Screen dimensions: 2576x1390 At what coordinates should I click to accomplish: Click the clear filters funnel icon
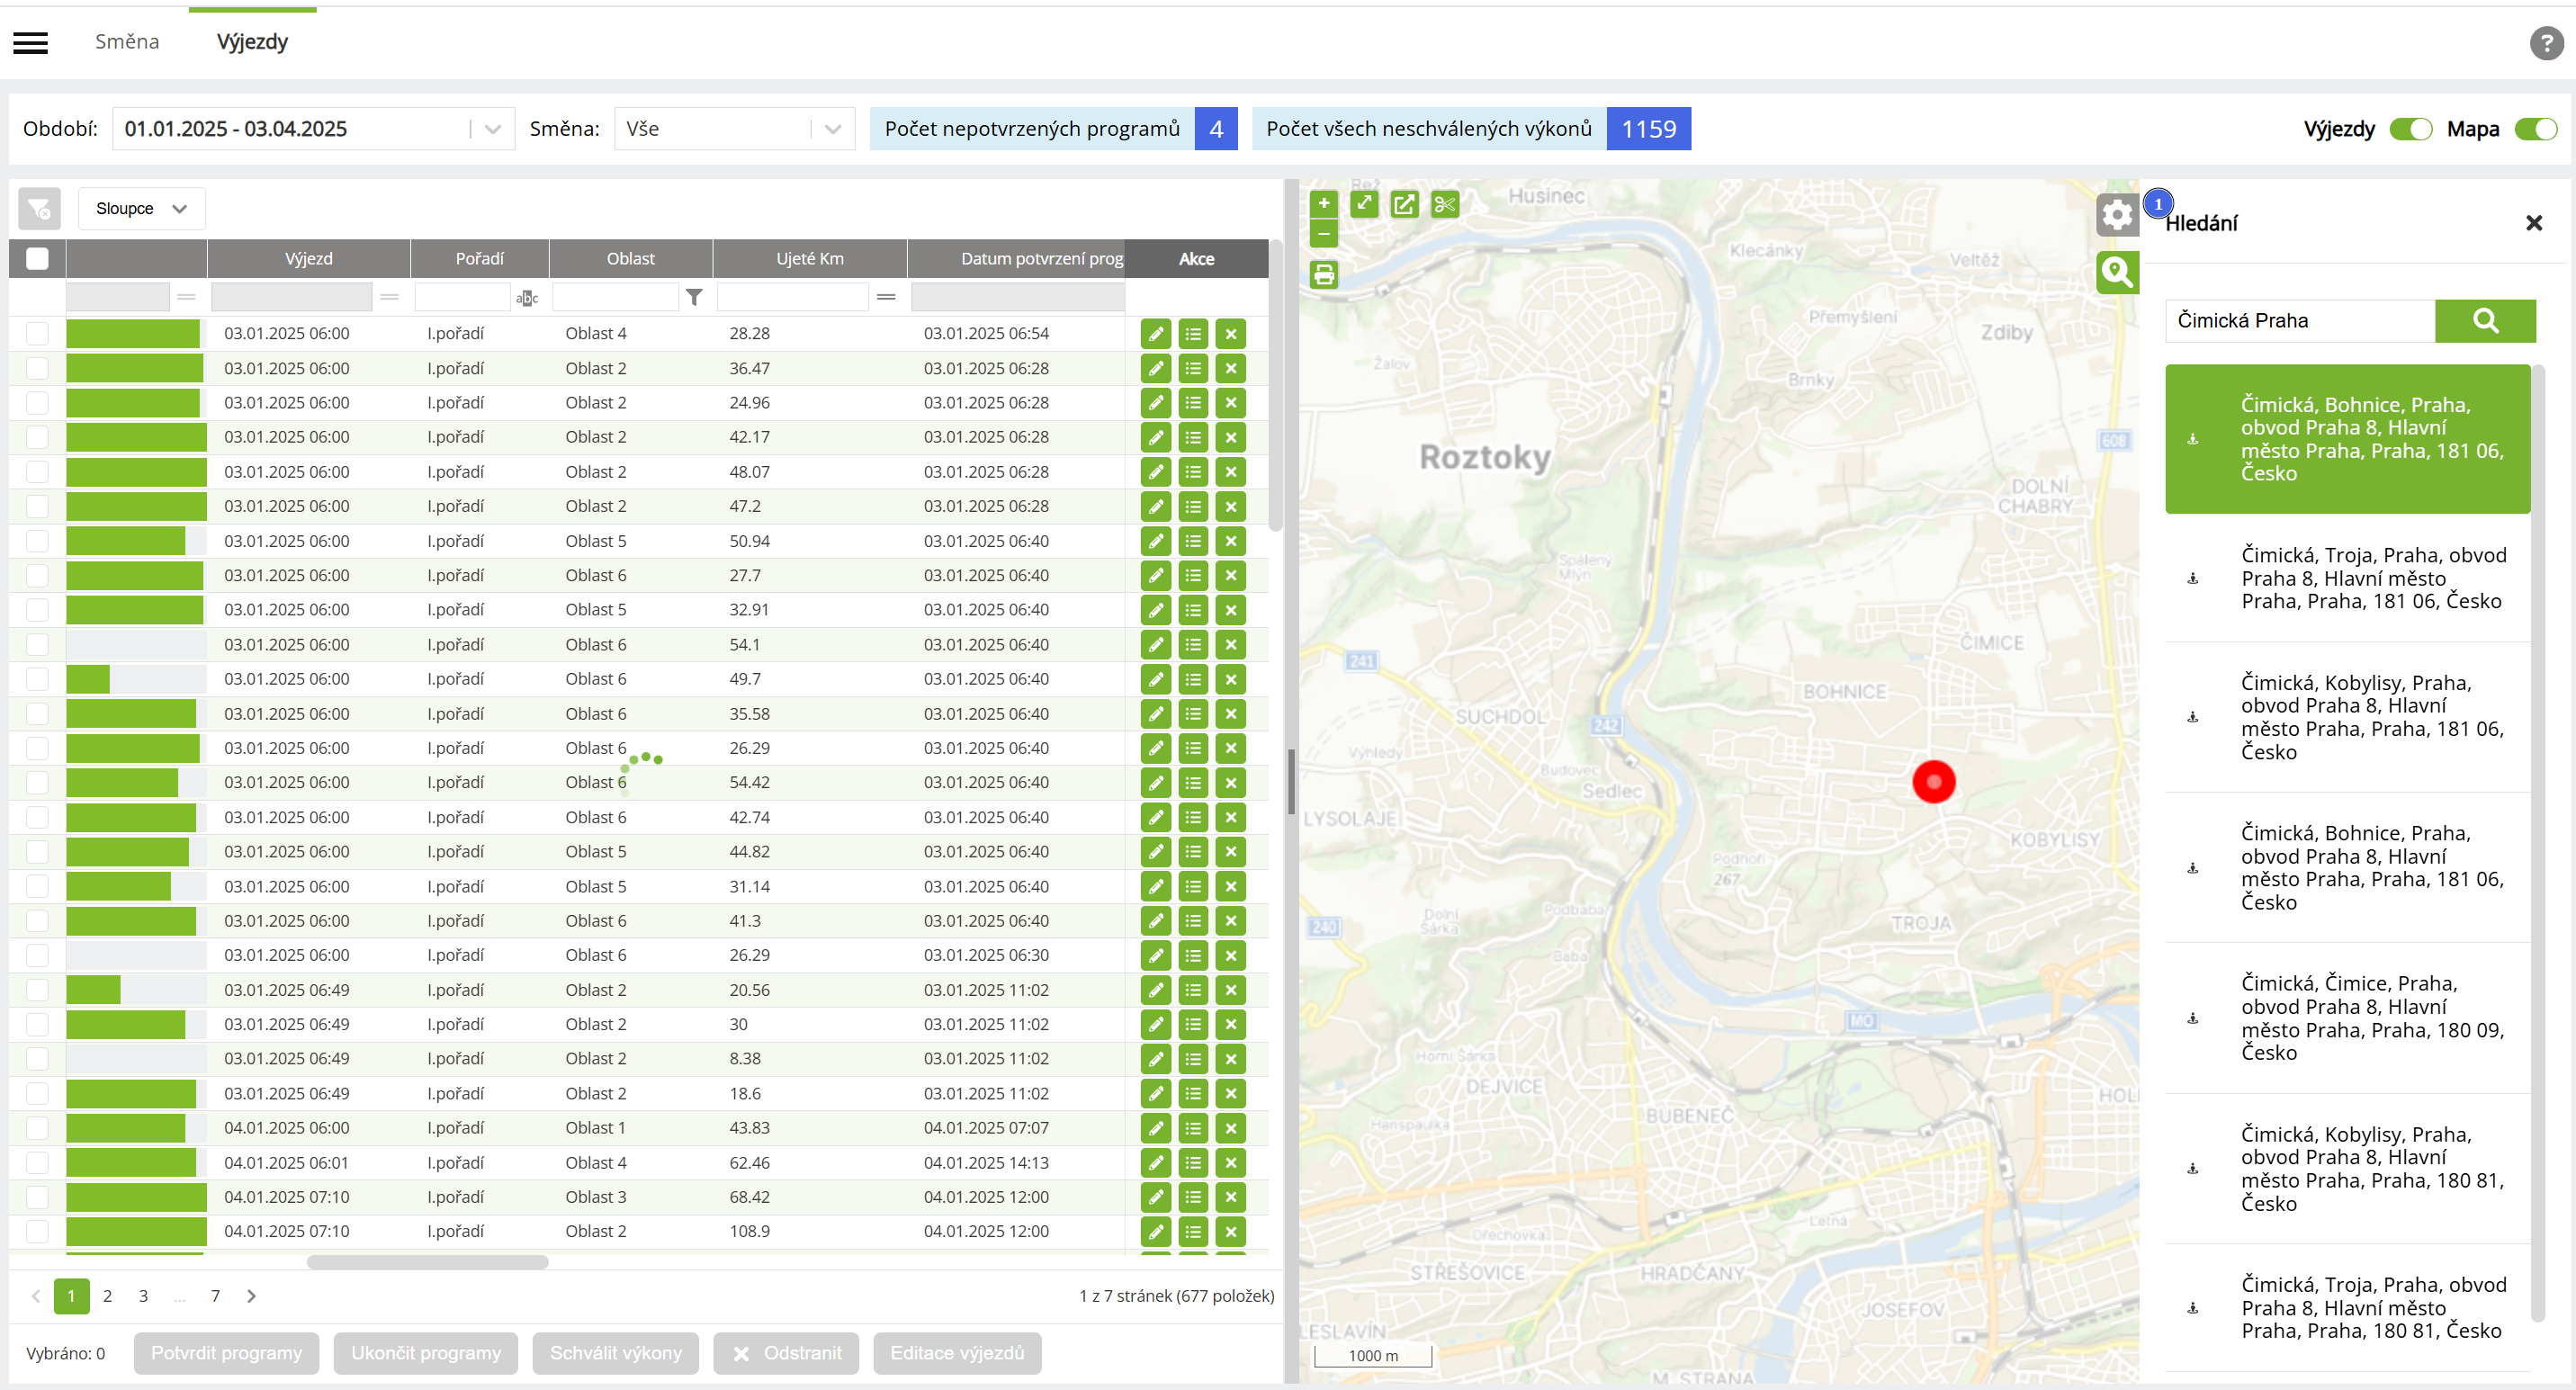point(39,209)
